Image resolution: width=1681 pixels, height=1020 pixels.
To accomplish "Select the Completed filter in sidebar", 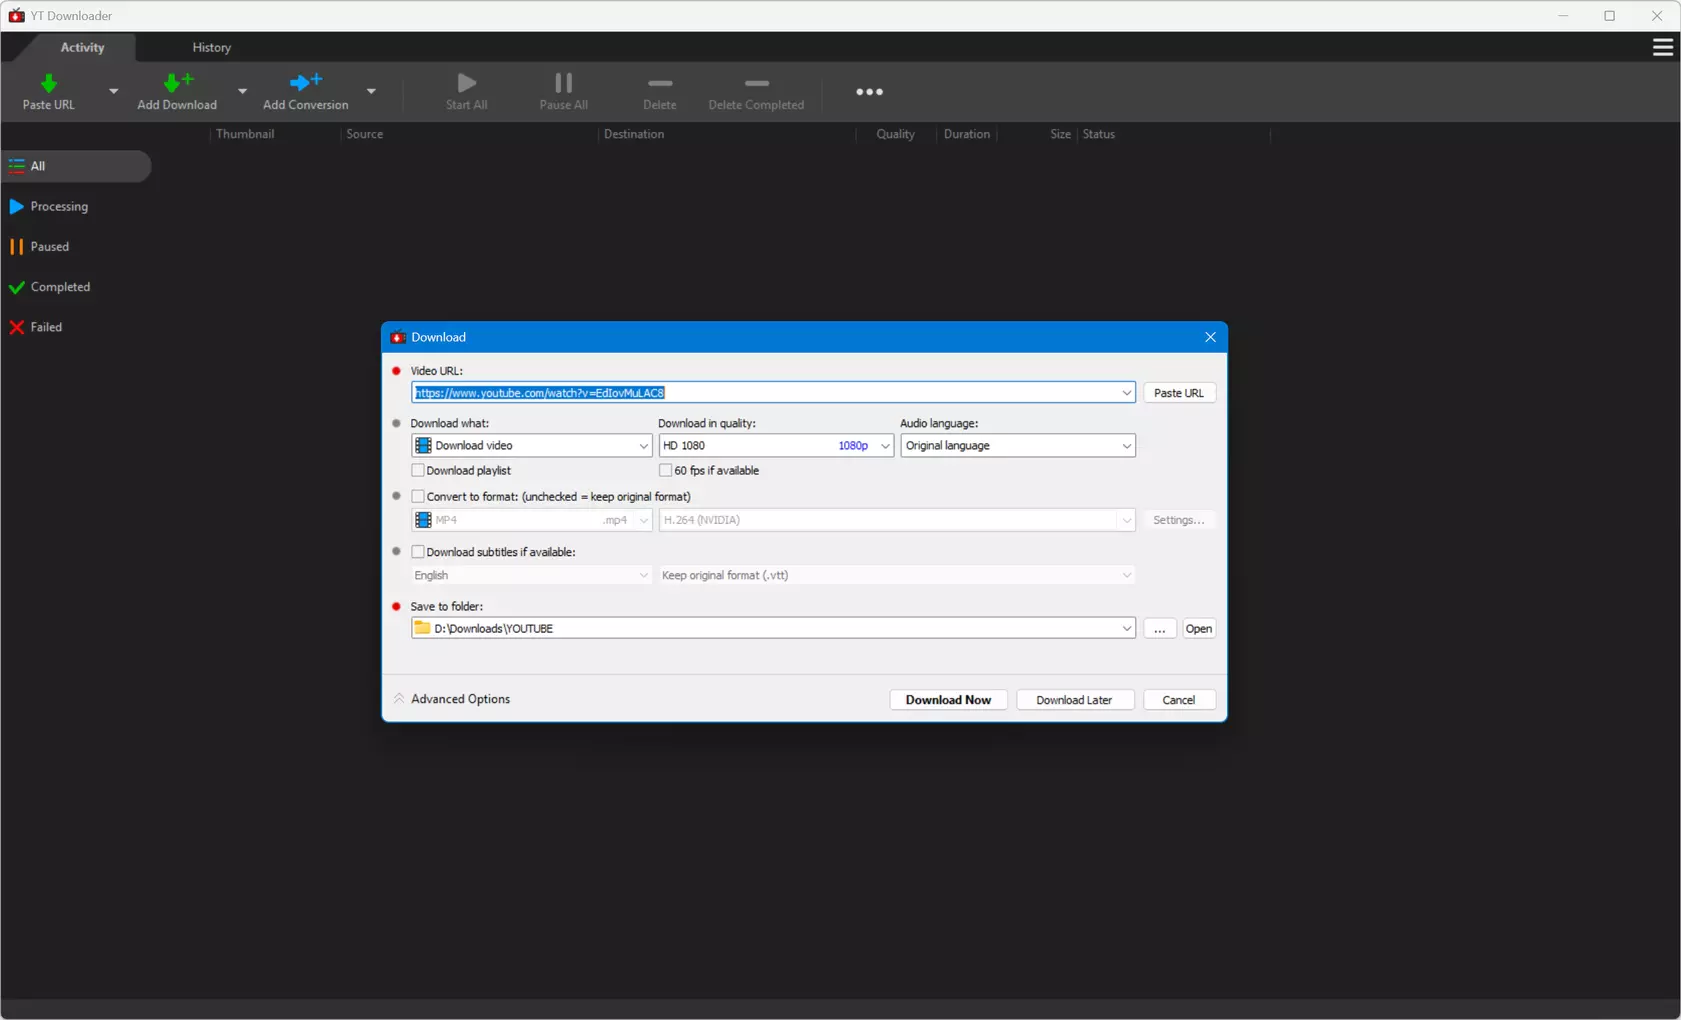I will tap(60, 287).
